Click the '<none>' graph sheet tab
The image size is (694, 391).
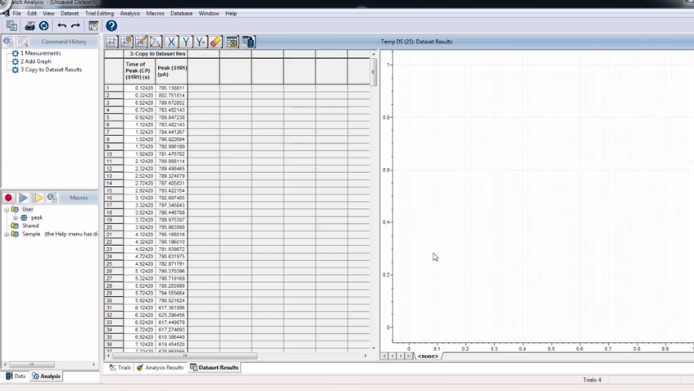428,356
